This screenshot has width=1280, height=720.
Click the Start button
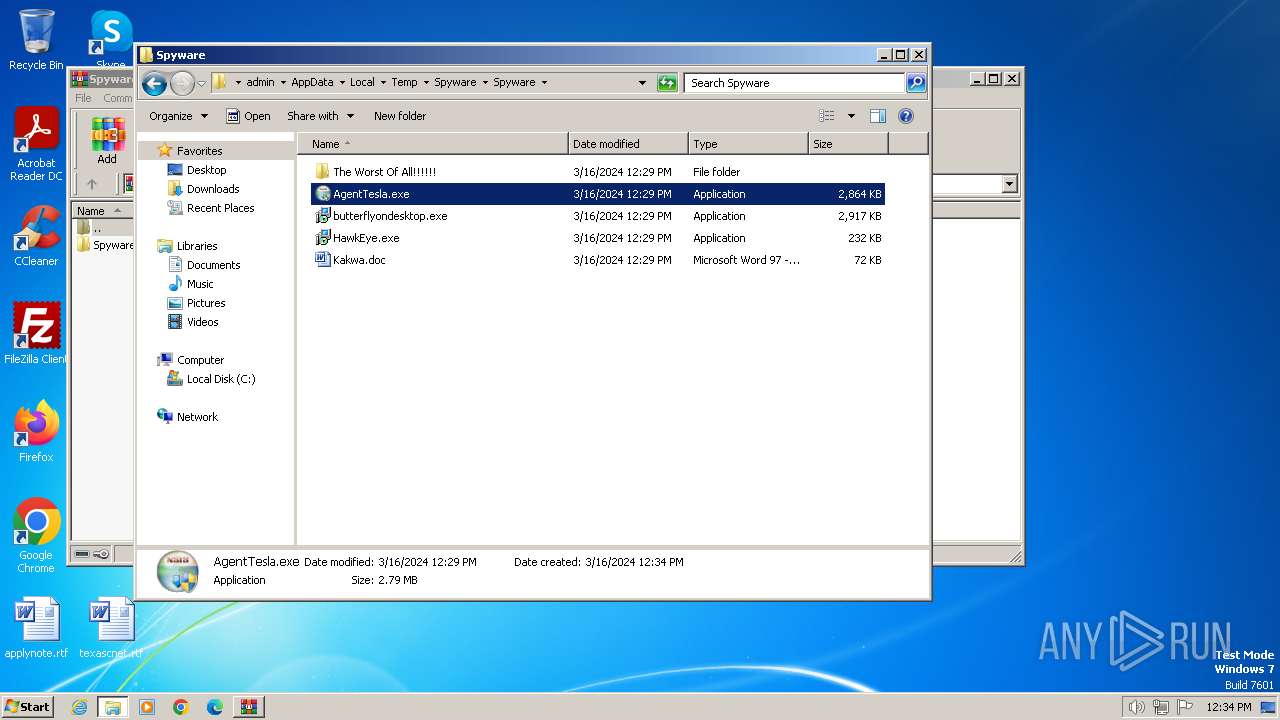(x=28, y=706)
